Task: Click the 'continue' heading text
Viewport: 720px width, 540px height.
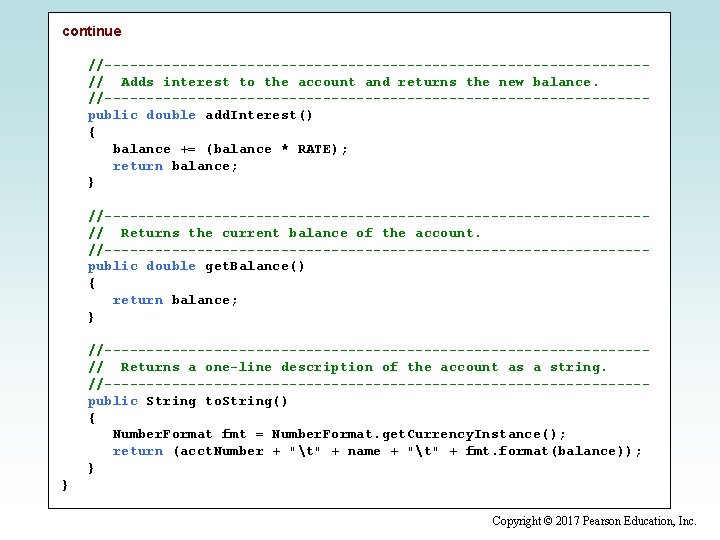Action: (x=92, y=31)
